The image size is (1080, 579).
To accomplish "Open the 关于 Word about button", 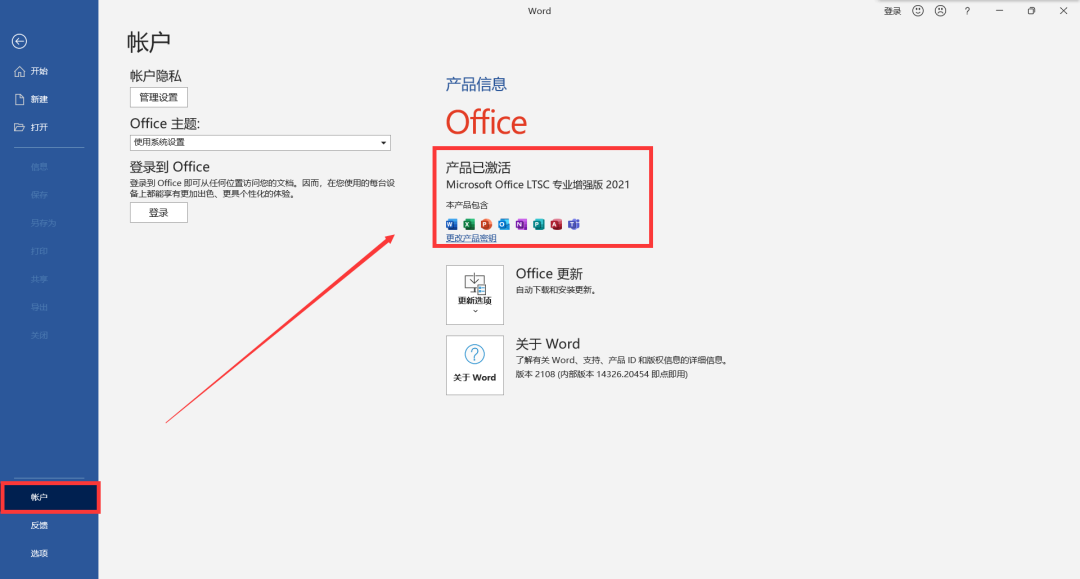I will tap(475, 365).
